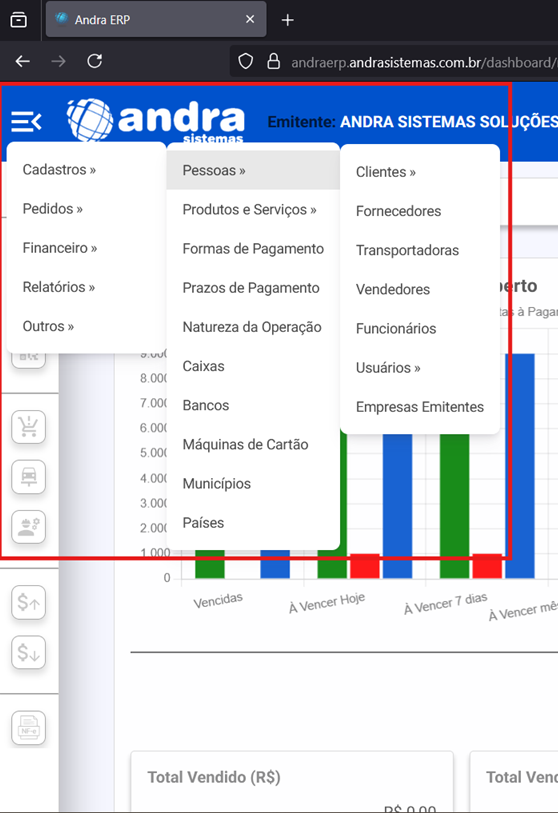Click the Andra Sistemas logo
This screenshot has height=813, width=558.
[x=156, y=120]
